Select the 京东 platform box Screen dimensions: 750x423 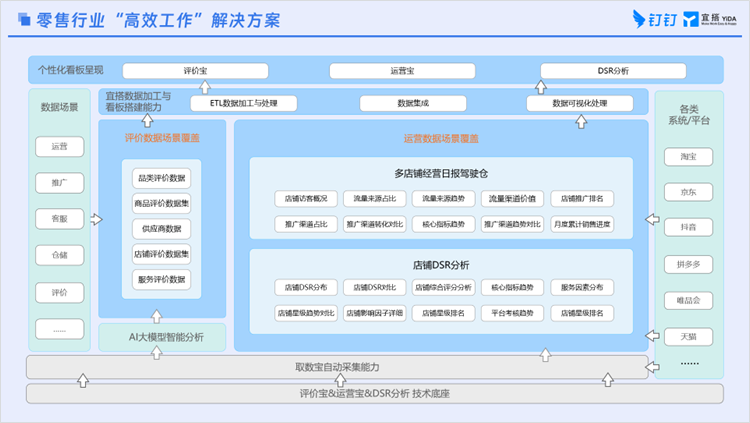point(688,192)
